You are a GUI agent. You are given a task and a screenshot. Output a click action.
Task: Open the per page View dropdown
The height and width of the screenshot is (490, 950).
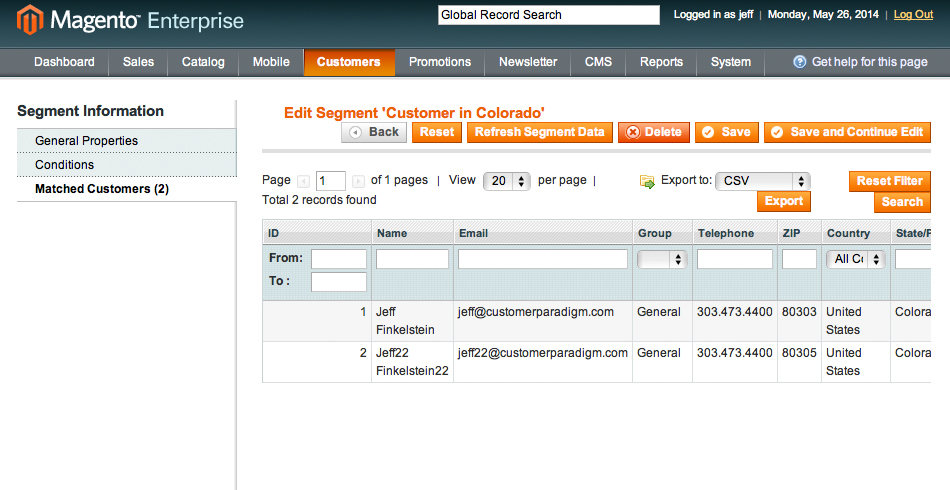coord(507,181)
